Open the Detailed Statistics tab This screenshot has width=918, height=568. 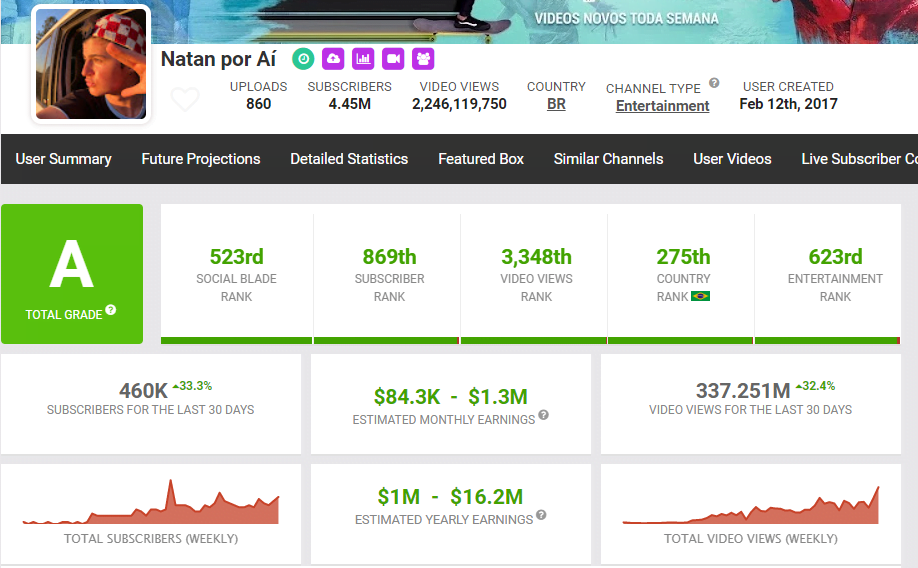[349, 159]
